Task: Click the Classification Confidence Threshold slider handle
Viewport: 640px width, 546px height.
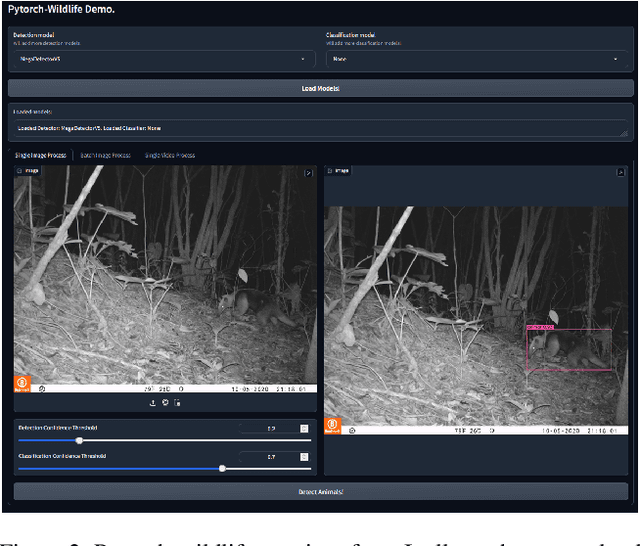Action: point(222,468)
